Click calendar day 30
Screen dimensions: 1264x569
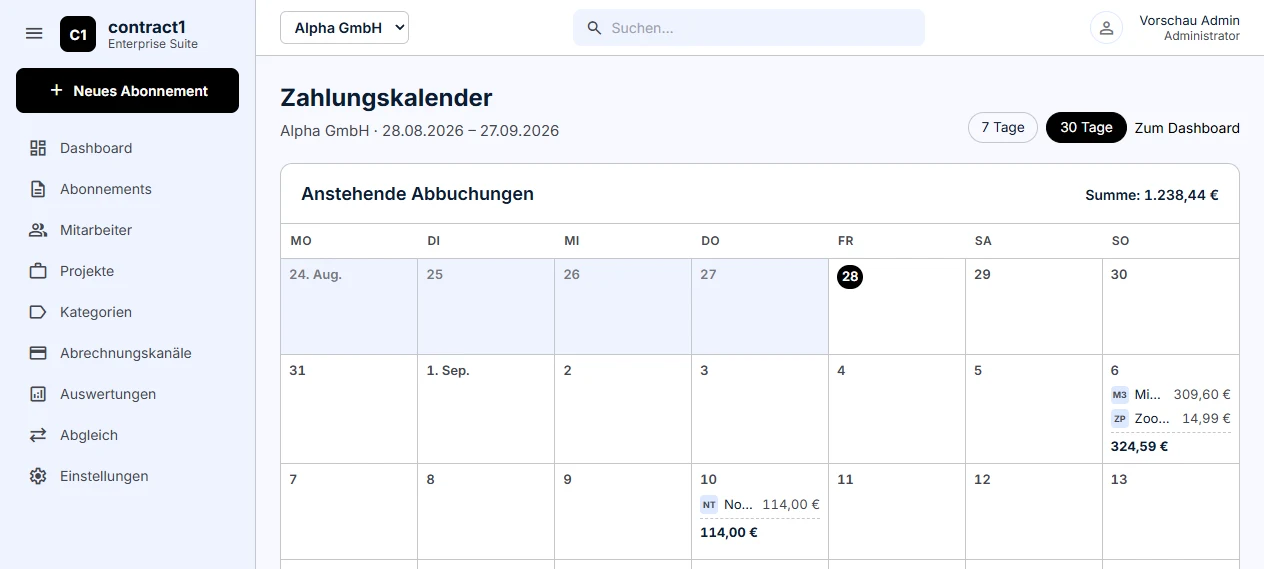coord(1171,307)
